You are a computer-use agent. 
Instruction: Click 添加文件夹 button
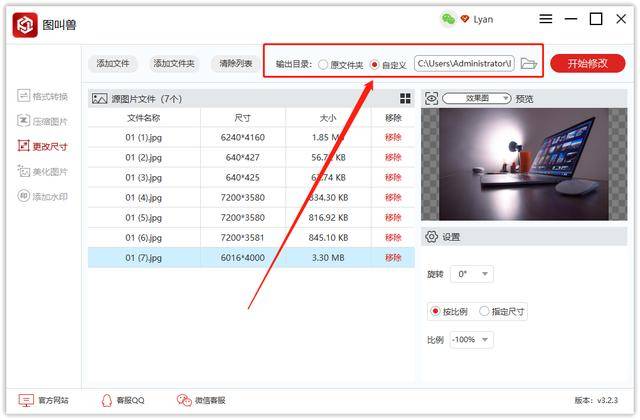tap(174, 64)
